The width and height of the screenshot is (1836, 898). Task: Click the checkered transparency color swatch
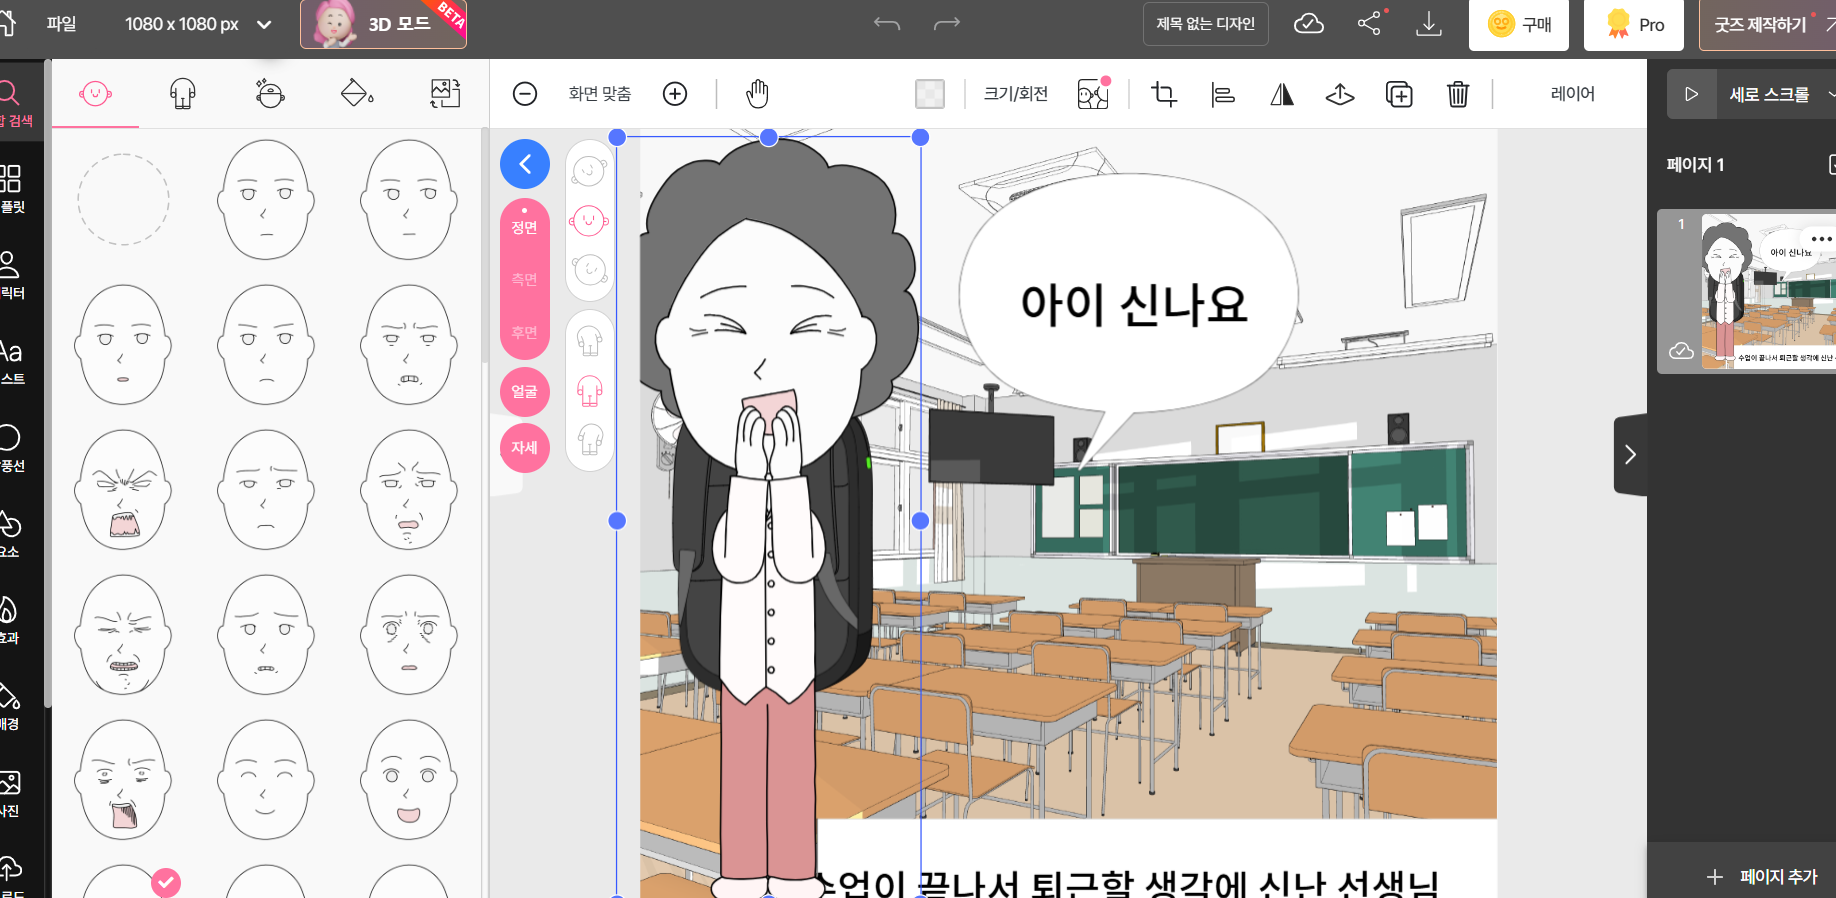click(x=929, y=94)
